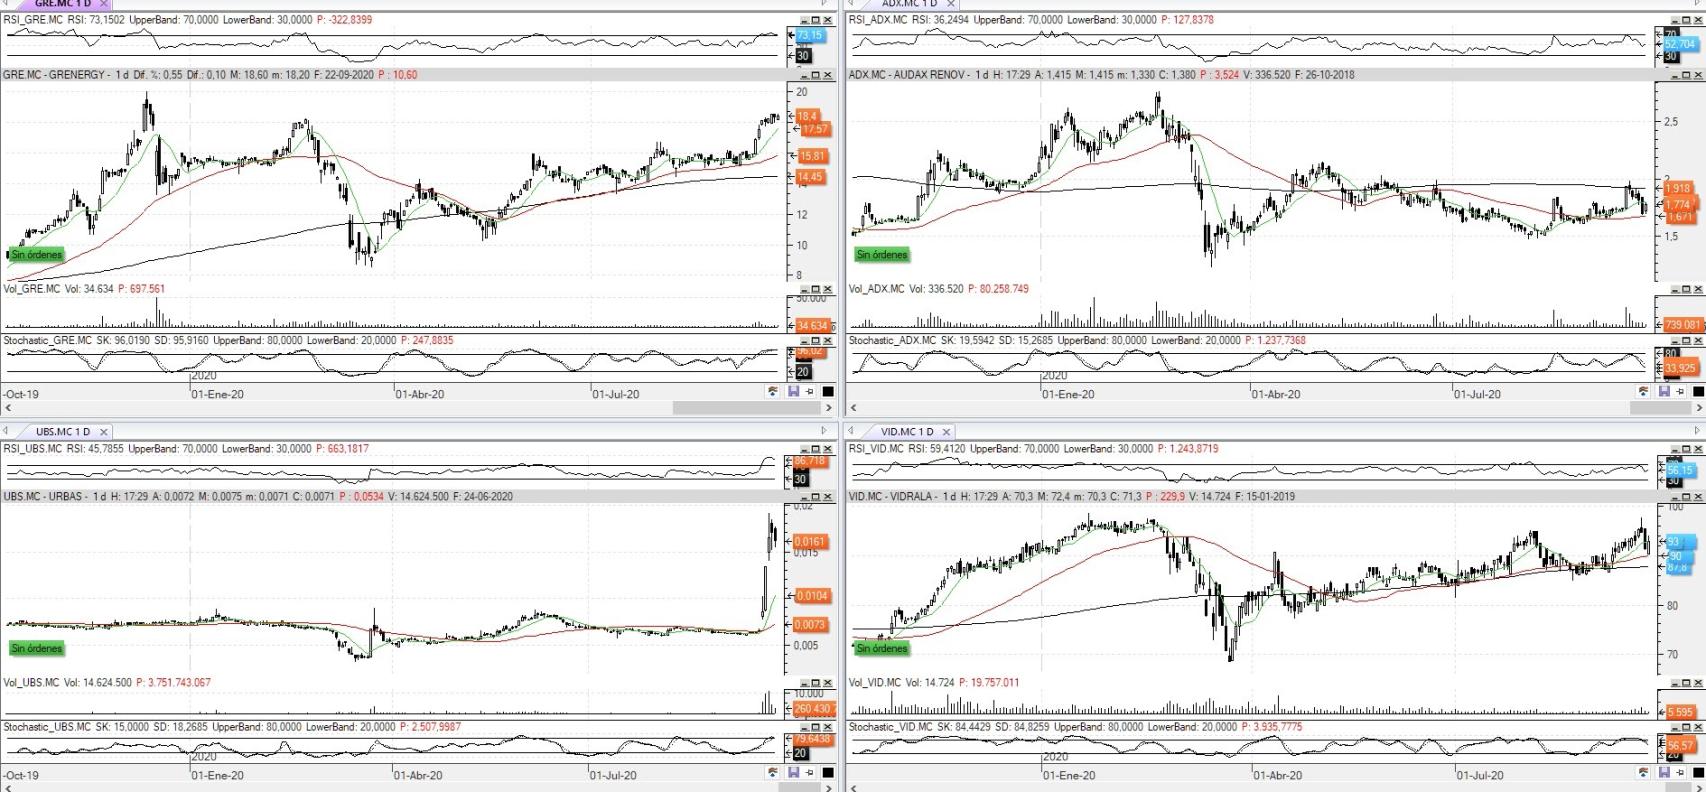Select the 15,81 moving average label on GRENERGY
The width and height of the screenshot is (1706, 792).
tap(812, 156)
